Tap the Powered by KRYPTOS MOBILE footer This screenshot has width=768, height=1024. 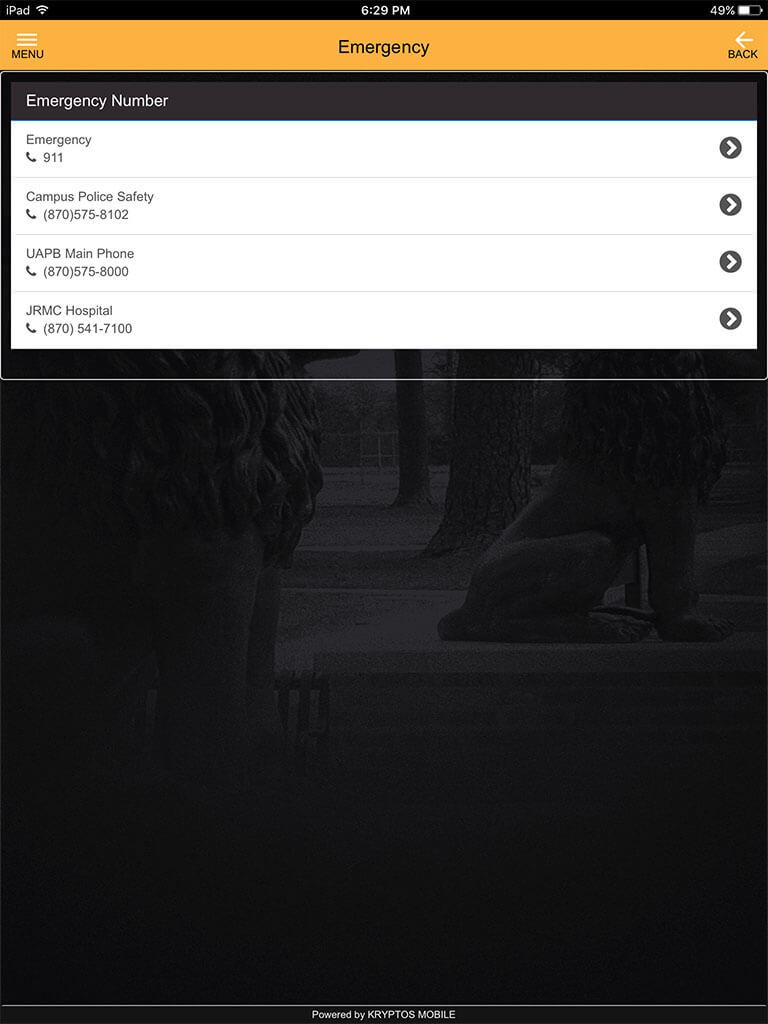(x=383, y=1014)
